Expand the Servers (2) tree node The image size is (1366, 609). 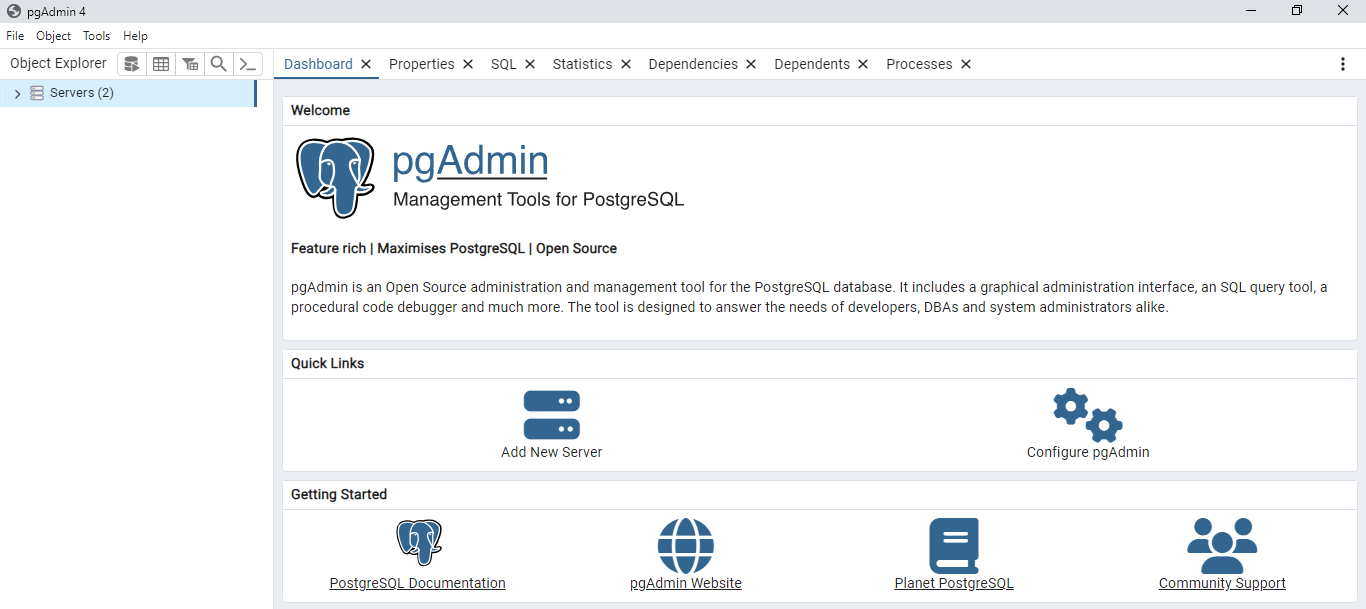click(17, 93)
